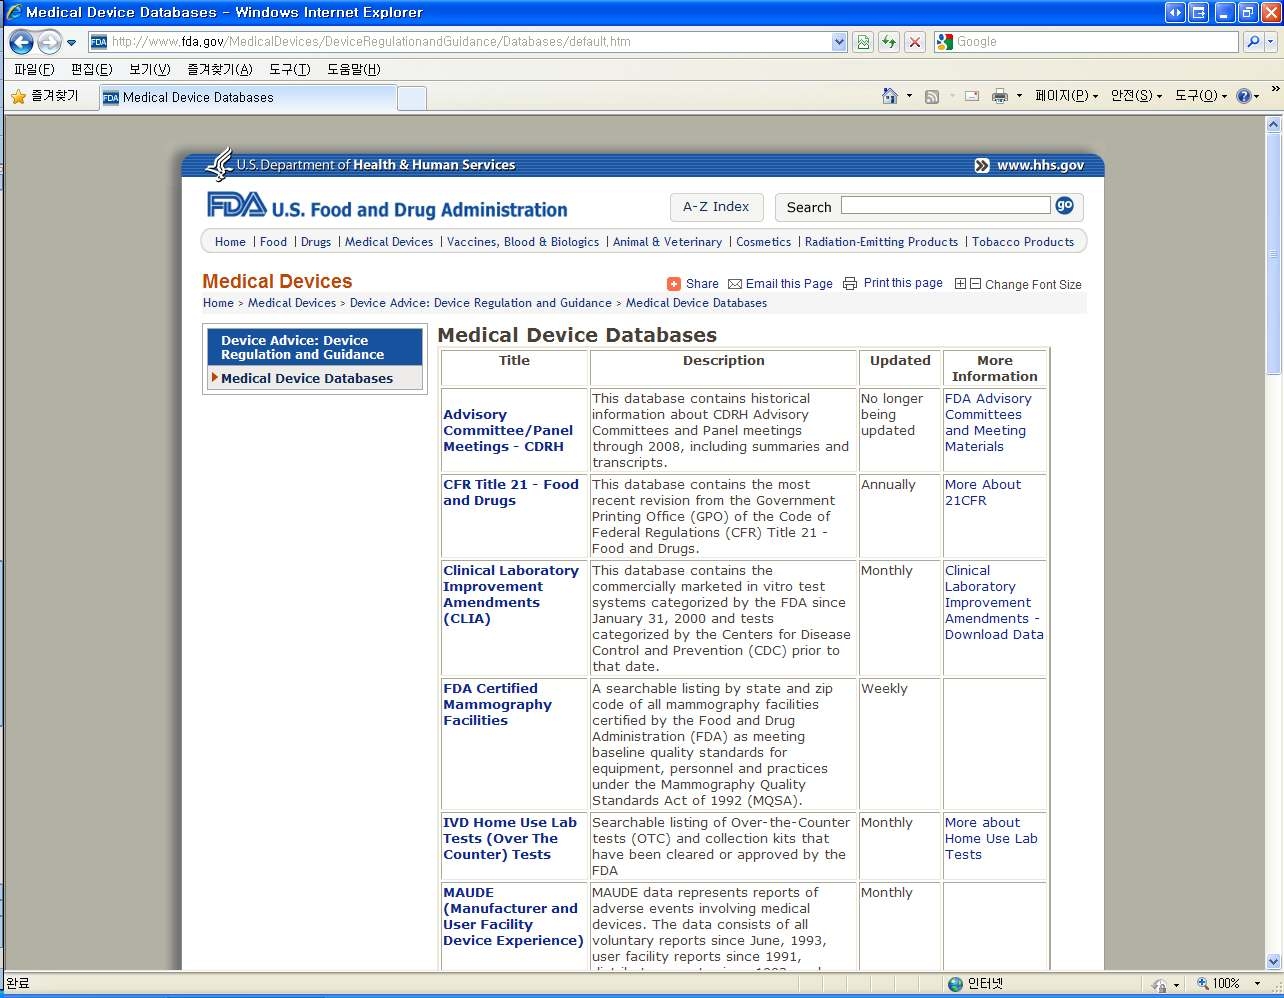Click the Share icon
Image resolution: width=1284 pixels, height=998 pixels.
[x=674, y=284]
